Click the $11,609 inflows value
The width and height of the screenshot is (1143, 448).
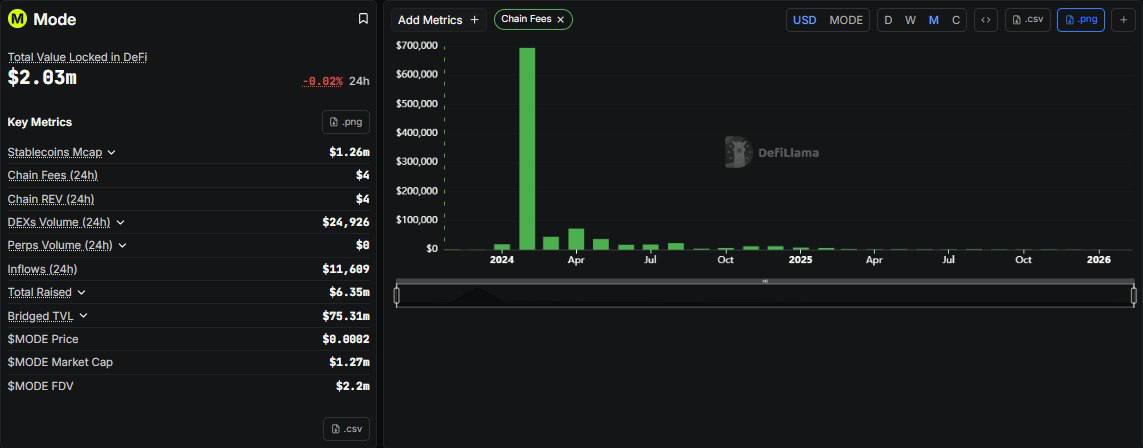[x=346, y=269]
